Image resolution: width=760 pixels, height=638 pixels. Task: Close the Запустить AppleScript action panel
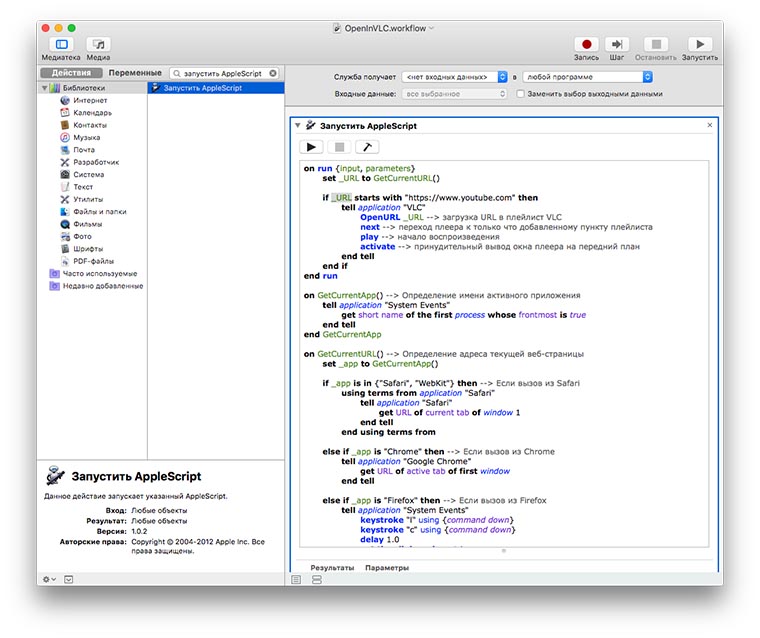[x=710, y=125]
